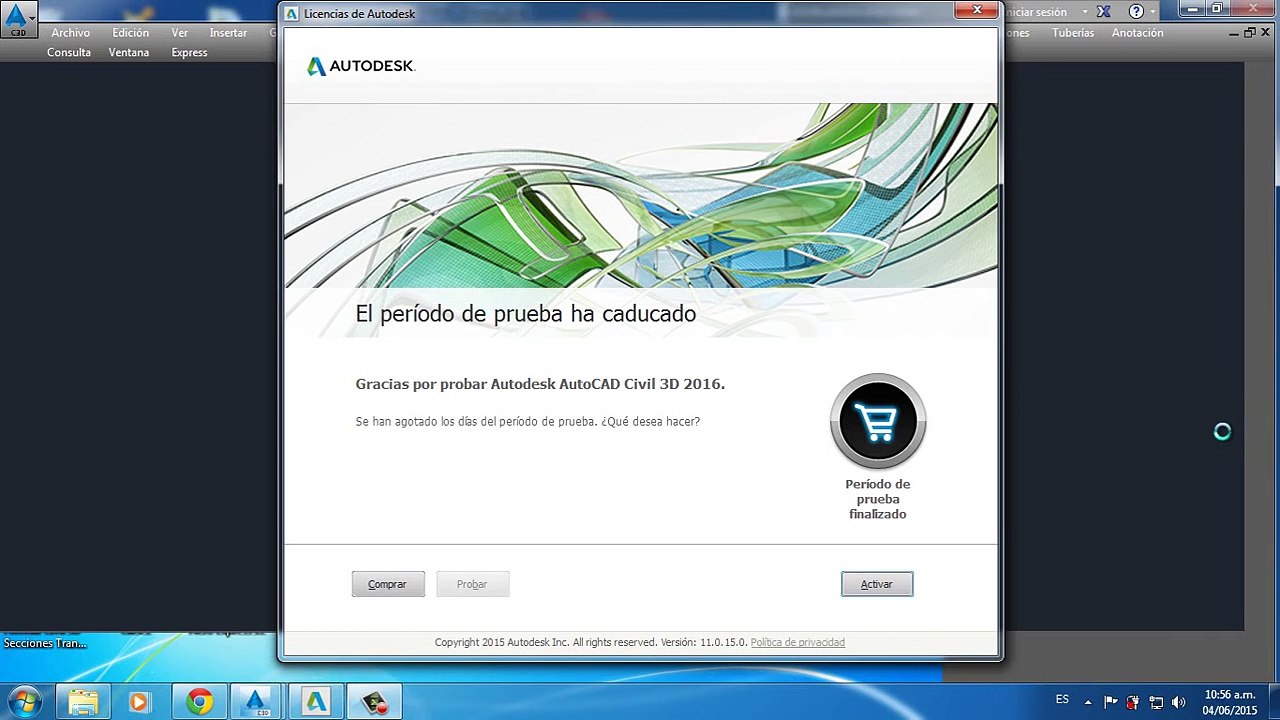Open the Ventana menu
This screenshot has height=720, width=1280.
point(129,53)
